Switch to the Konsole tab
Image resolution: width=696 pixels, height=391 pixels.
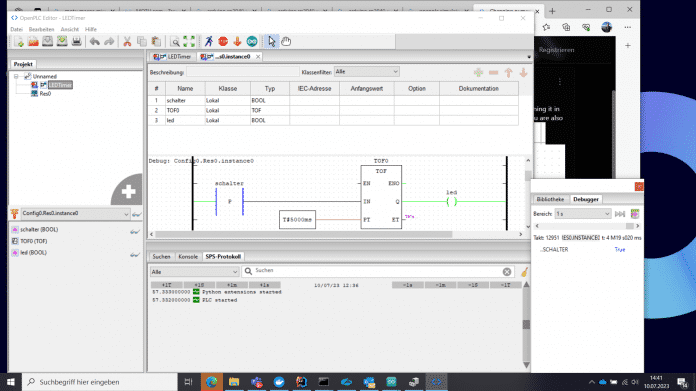(x=188, y=257)
